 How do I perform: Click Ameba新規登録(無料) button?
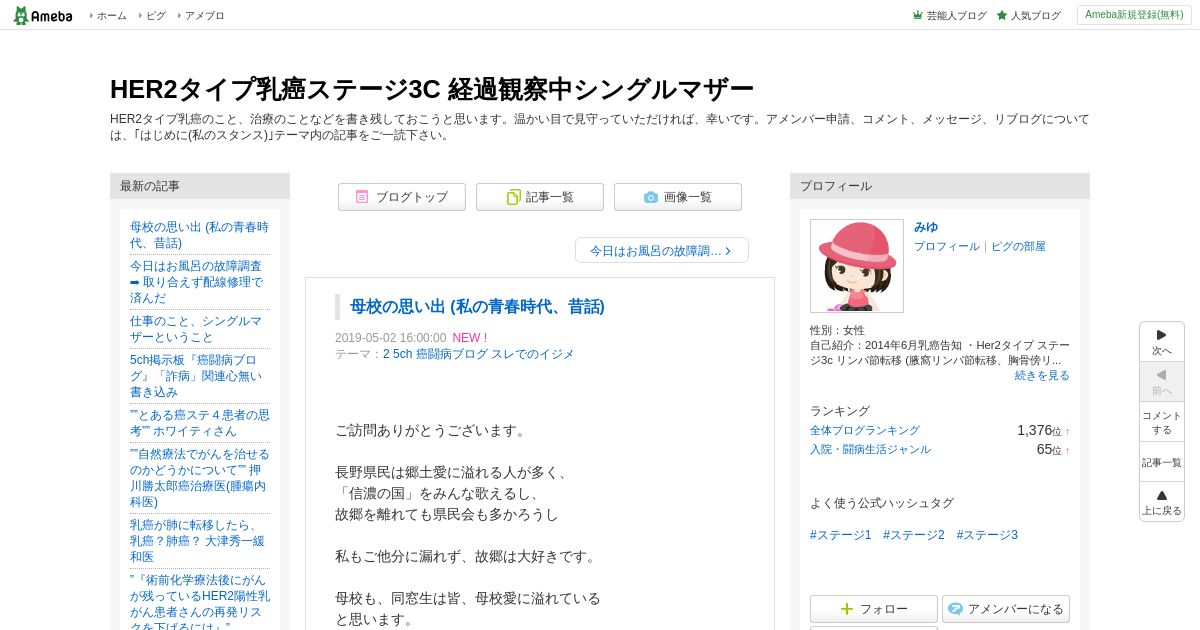(x=1134, y=15)
